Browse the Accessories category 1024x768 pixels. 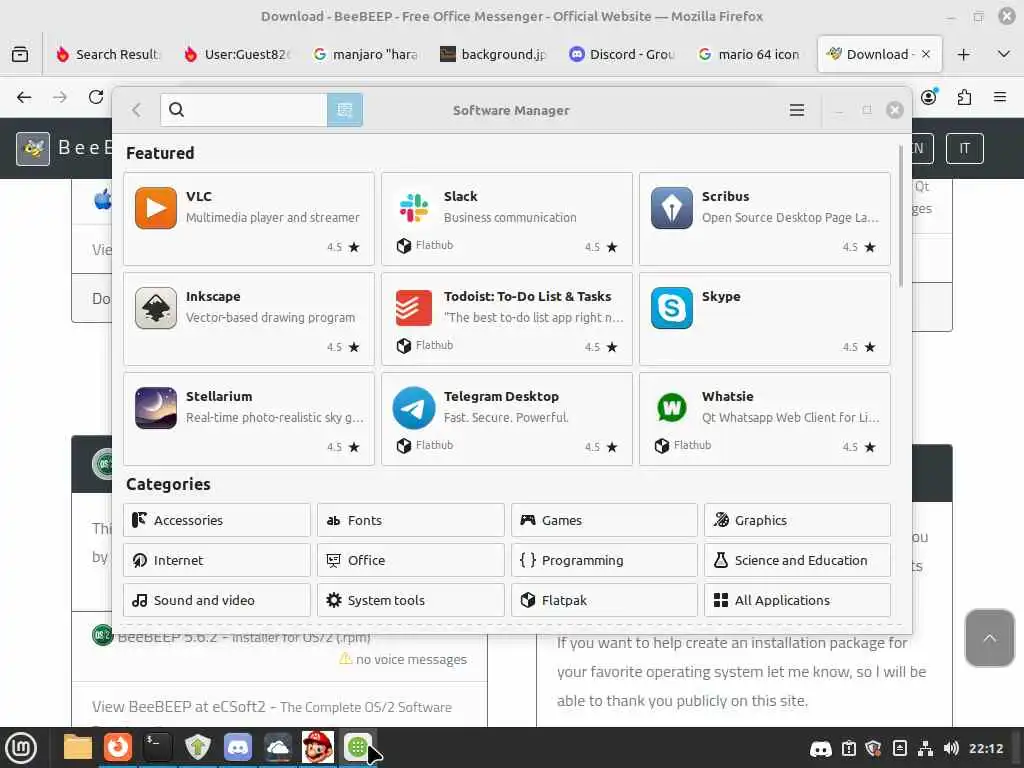click(x=217, y=520)
